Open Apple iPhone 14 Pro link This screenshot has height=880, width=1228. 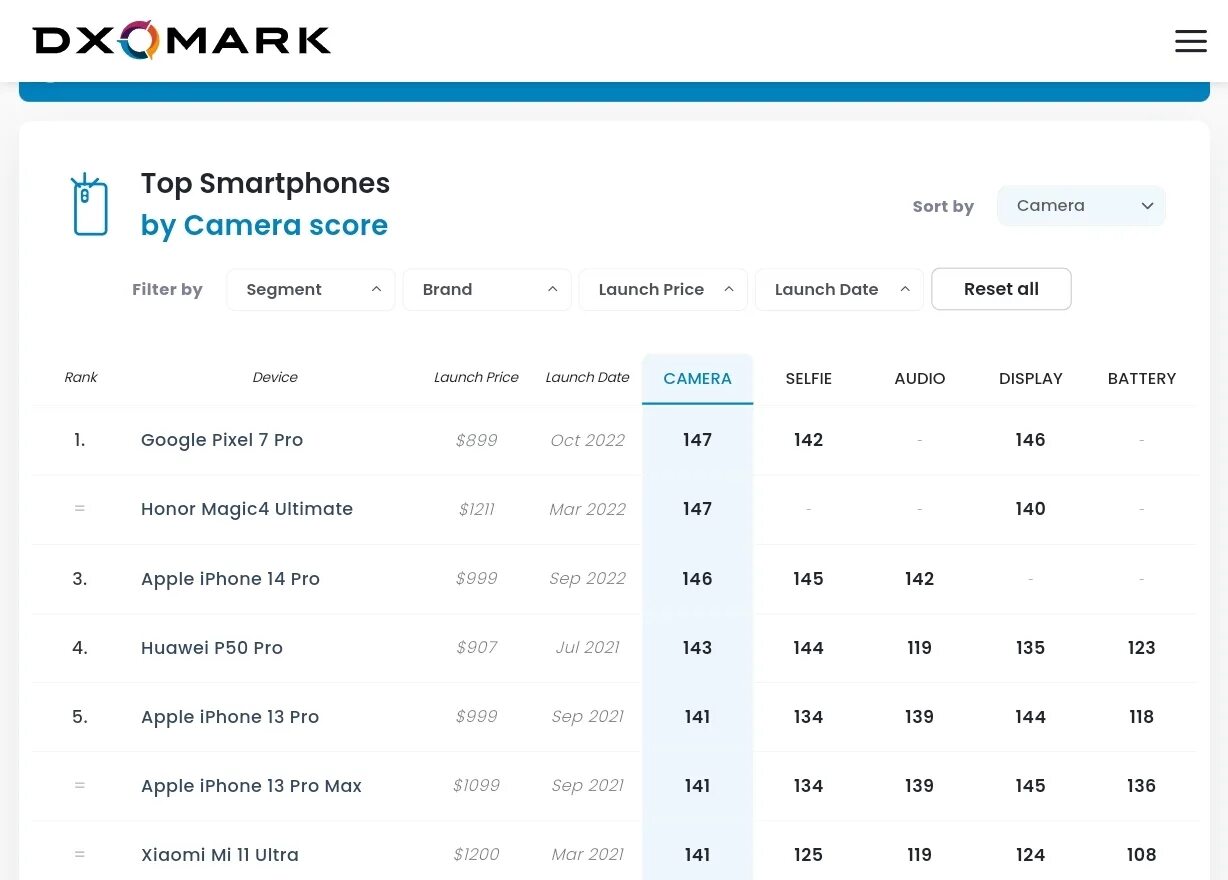point(230,579)
